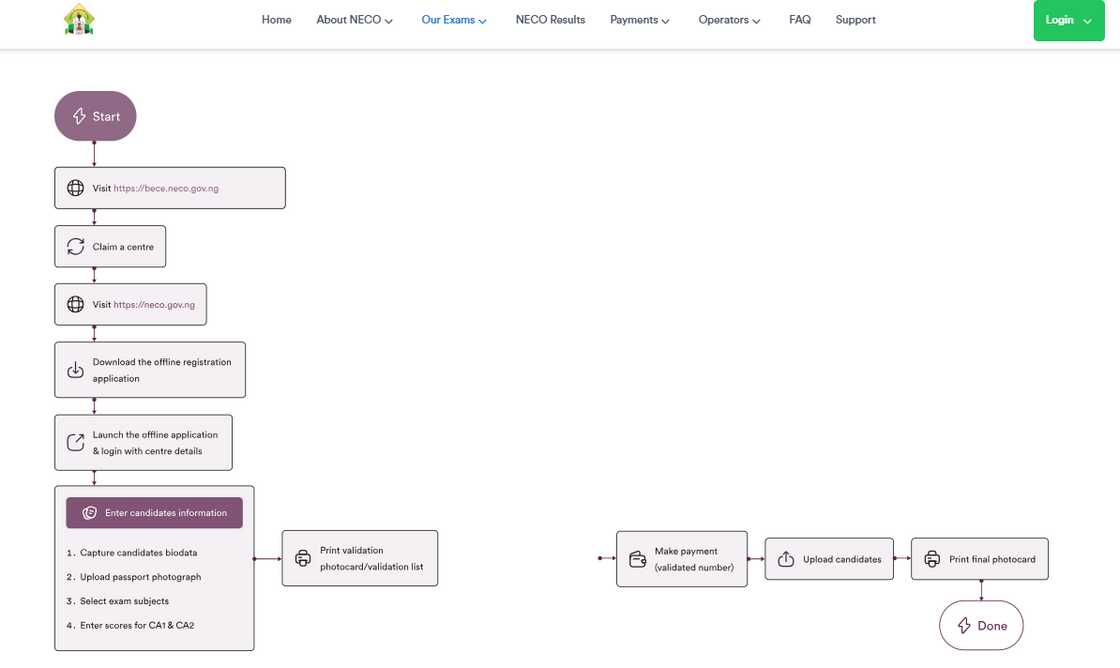The image size is (1120, 668).
Task: Click the launch icon next to Launch the offline application
Action: coord(76,442)
